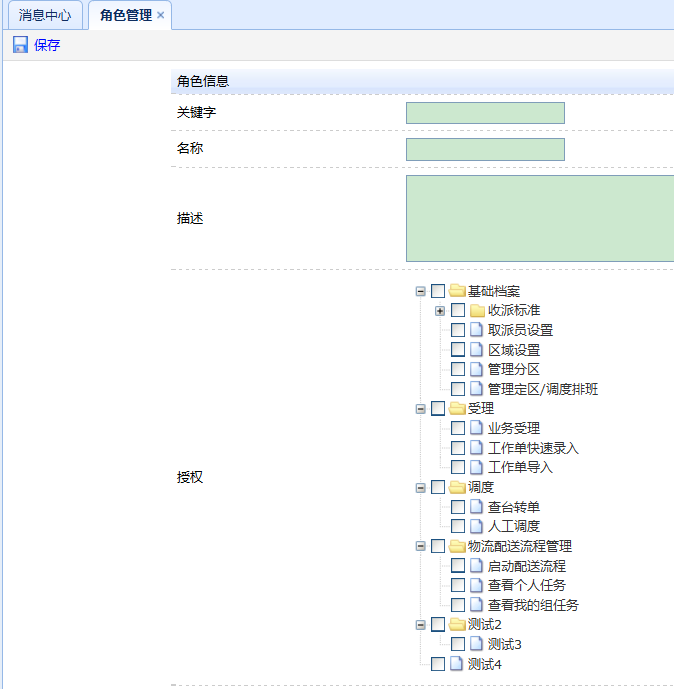The image size is (674, 689).
Task: Click the 业务受理 page icon
Action: (x=476, y=428)
